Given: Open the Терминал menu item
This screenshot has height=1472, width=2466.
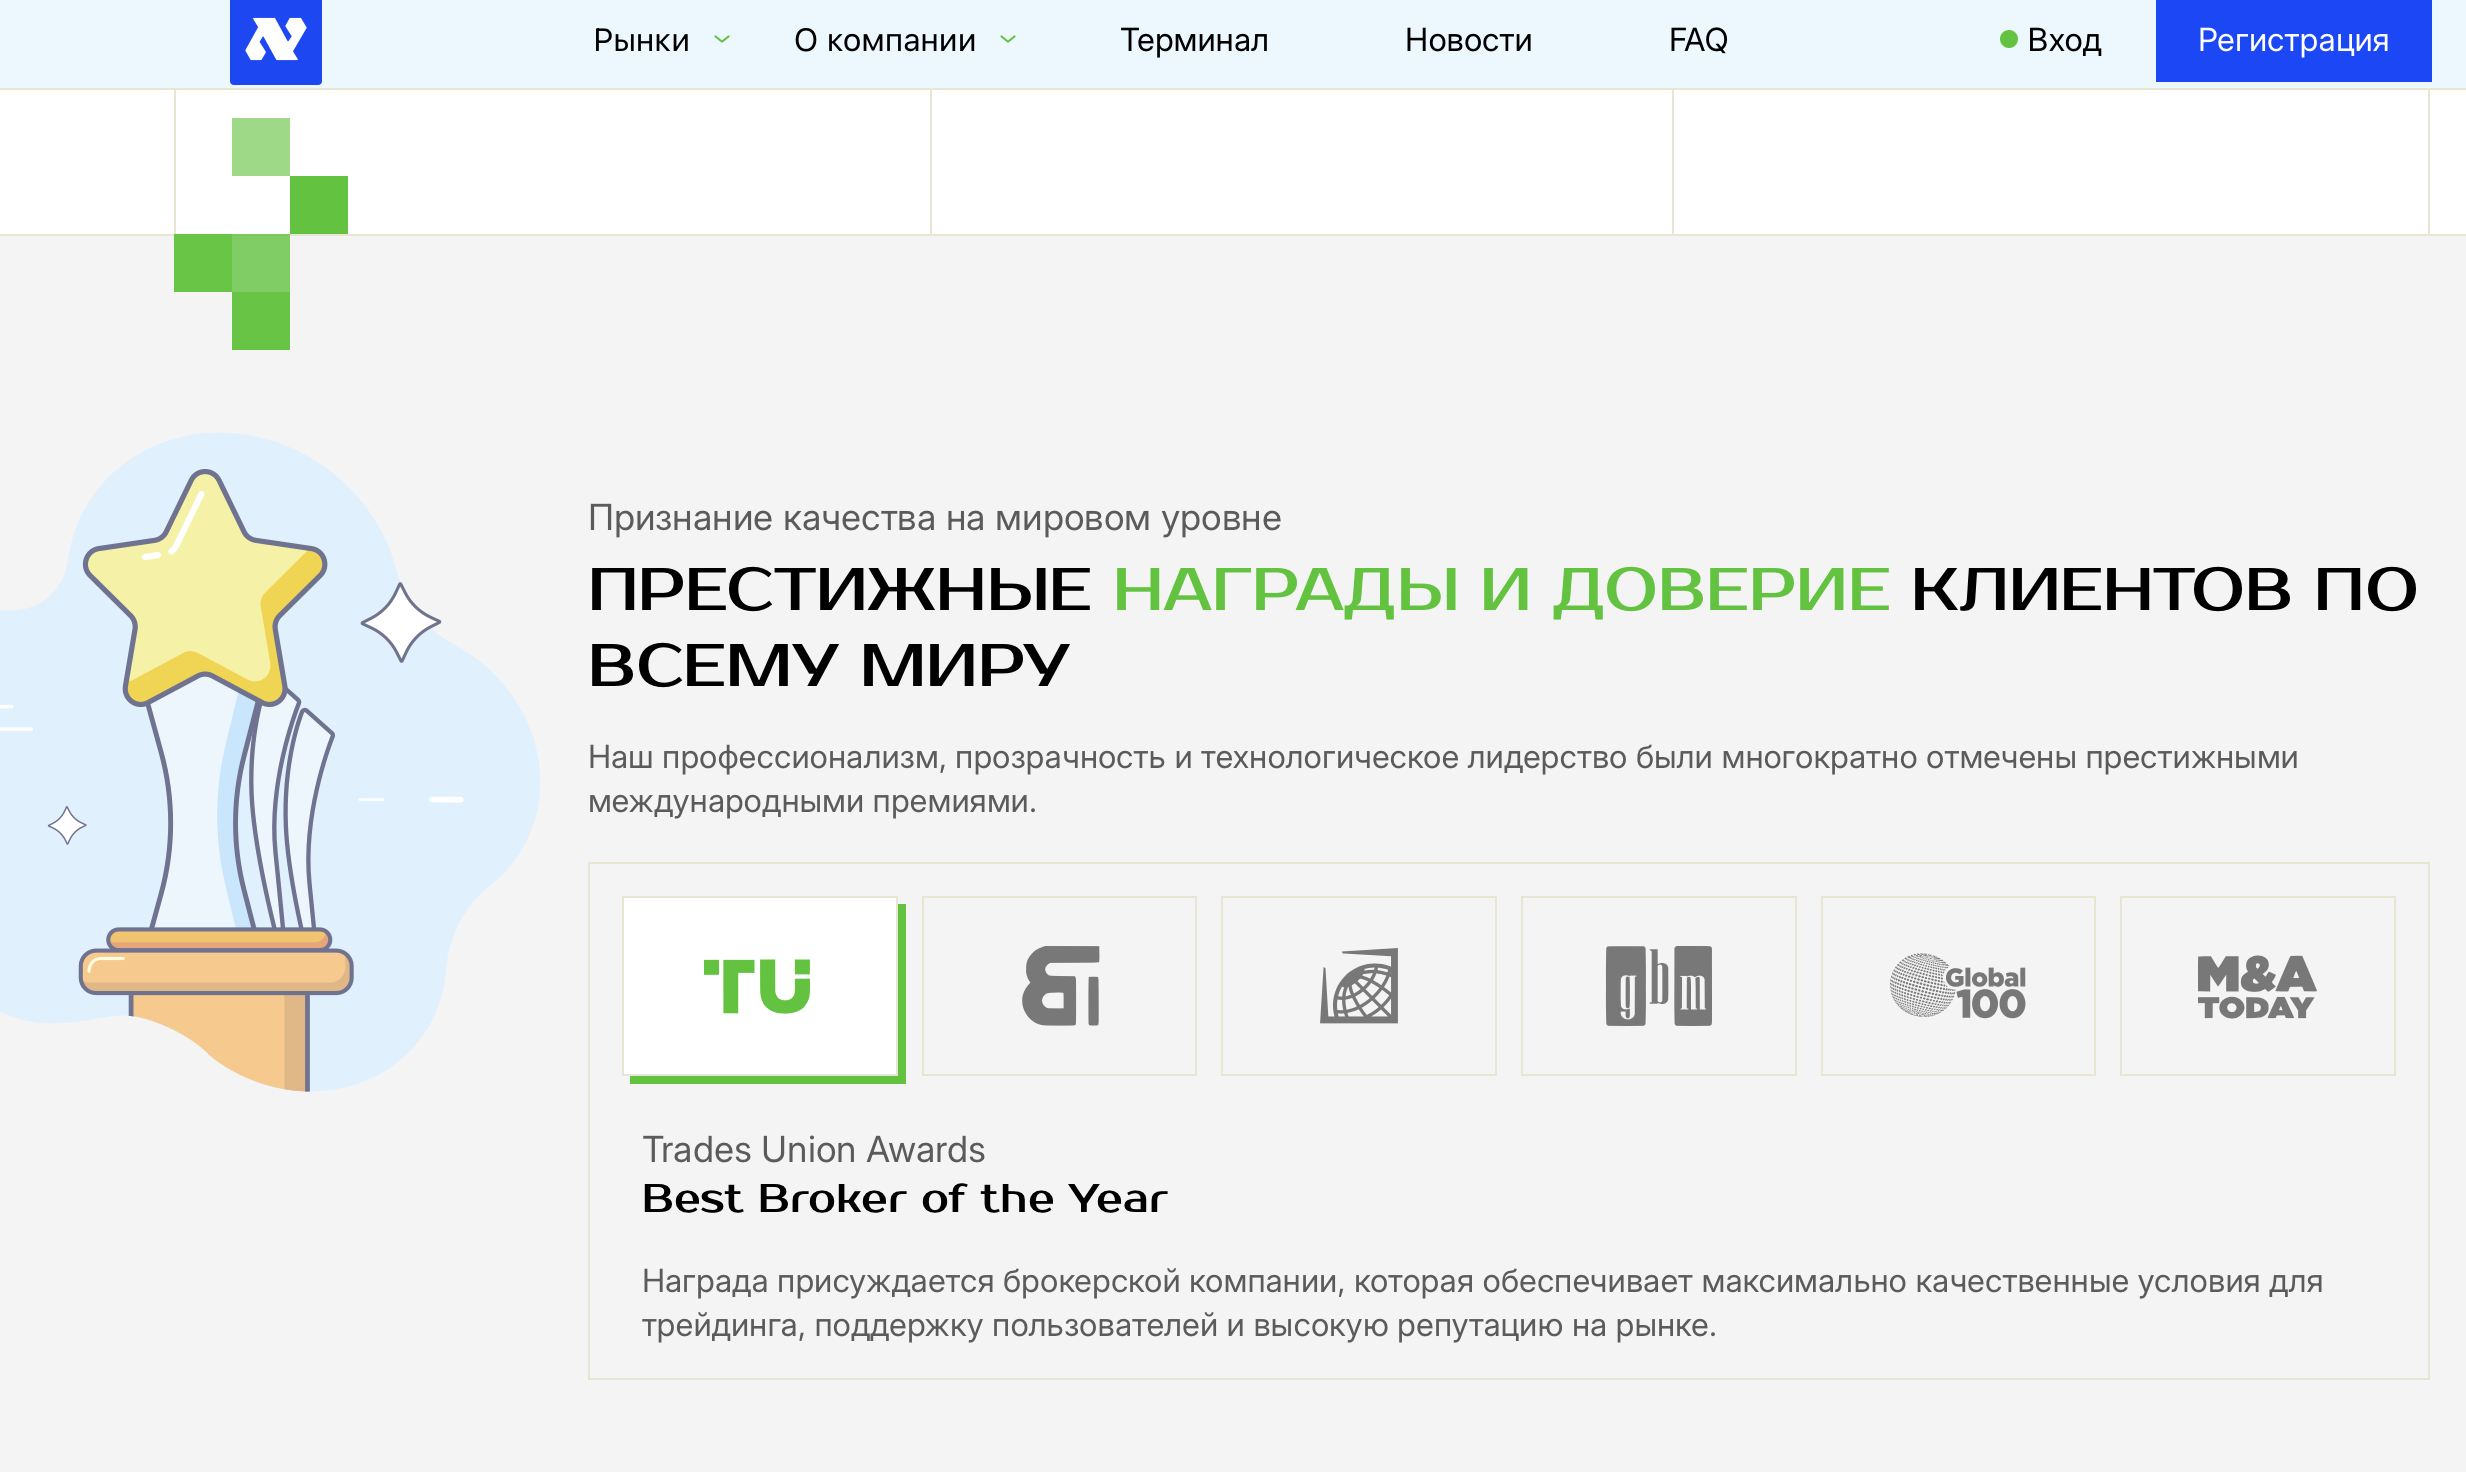Looking at the screenshot, I should (x=1194, y=40).
